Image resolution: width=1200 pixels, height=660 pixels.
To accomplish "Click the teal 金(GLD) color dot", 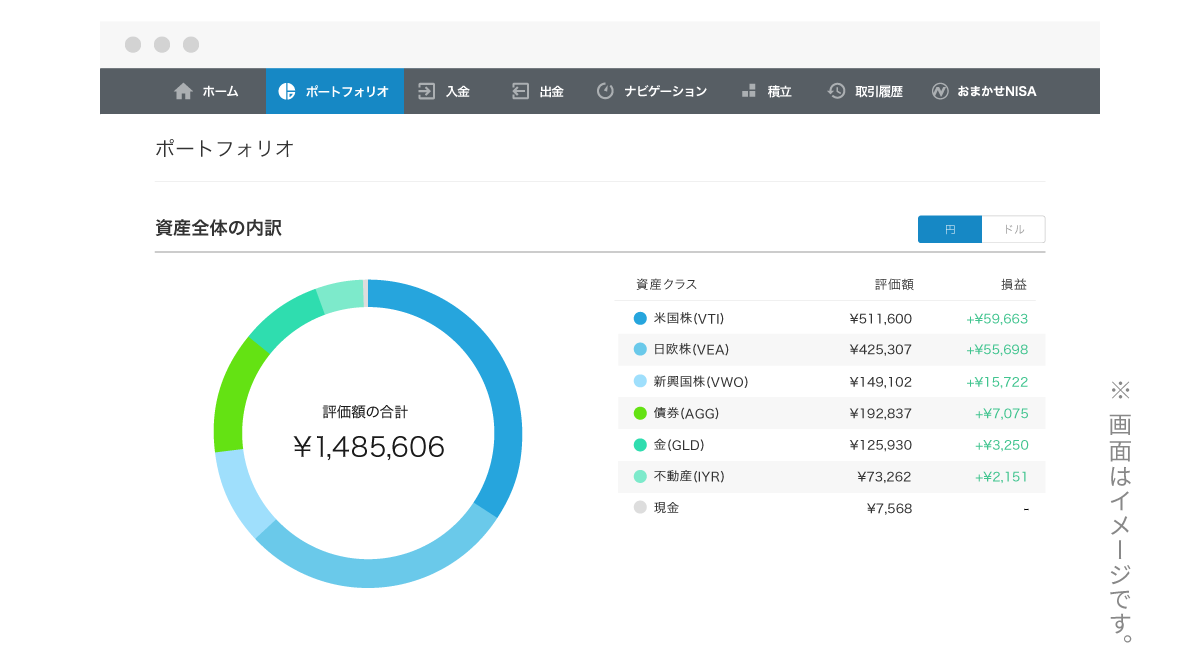I will click(640, 445).
